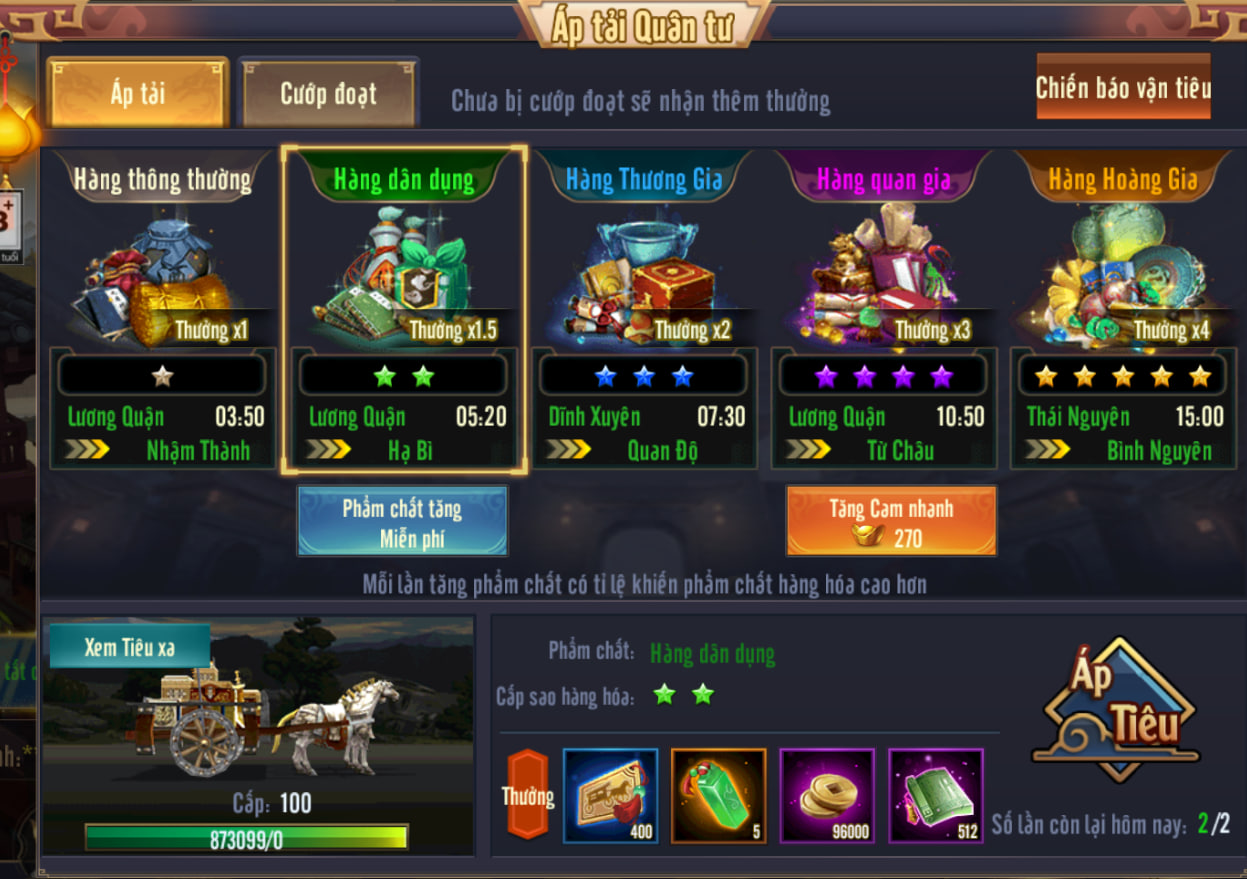The height and width of the screenshot is (879, 1247).
Task: Click the Thái Nguyên to Bình Nguyên route card
Action: point(1123,409)
